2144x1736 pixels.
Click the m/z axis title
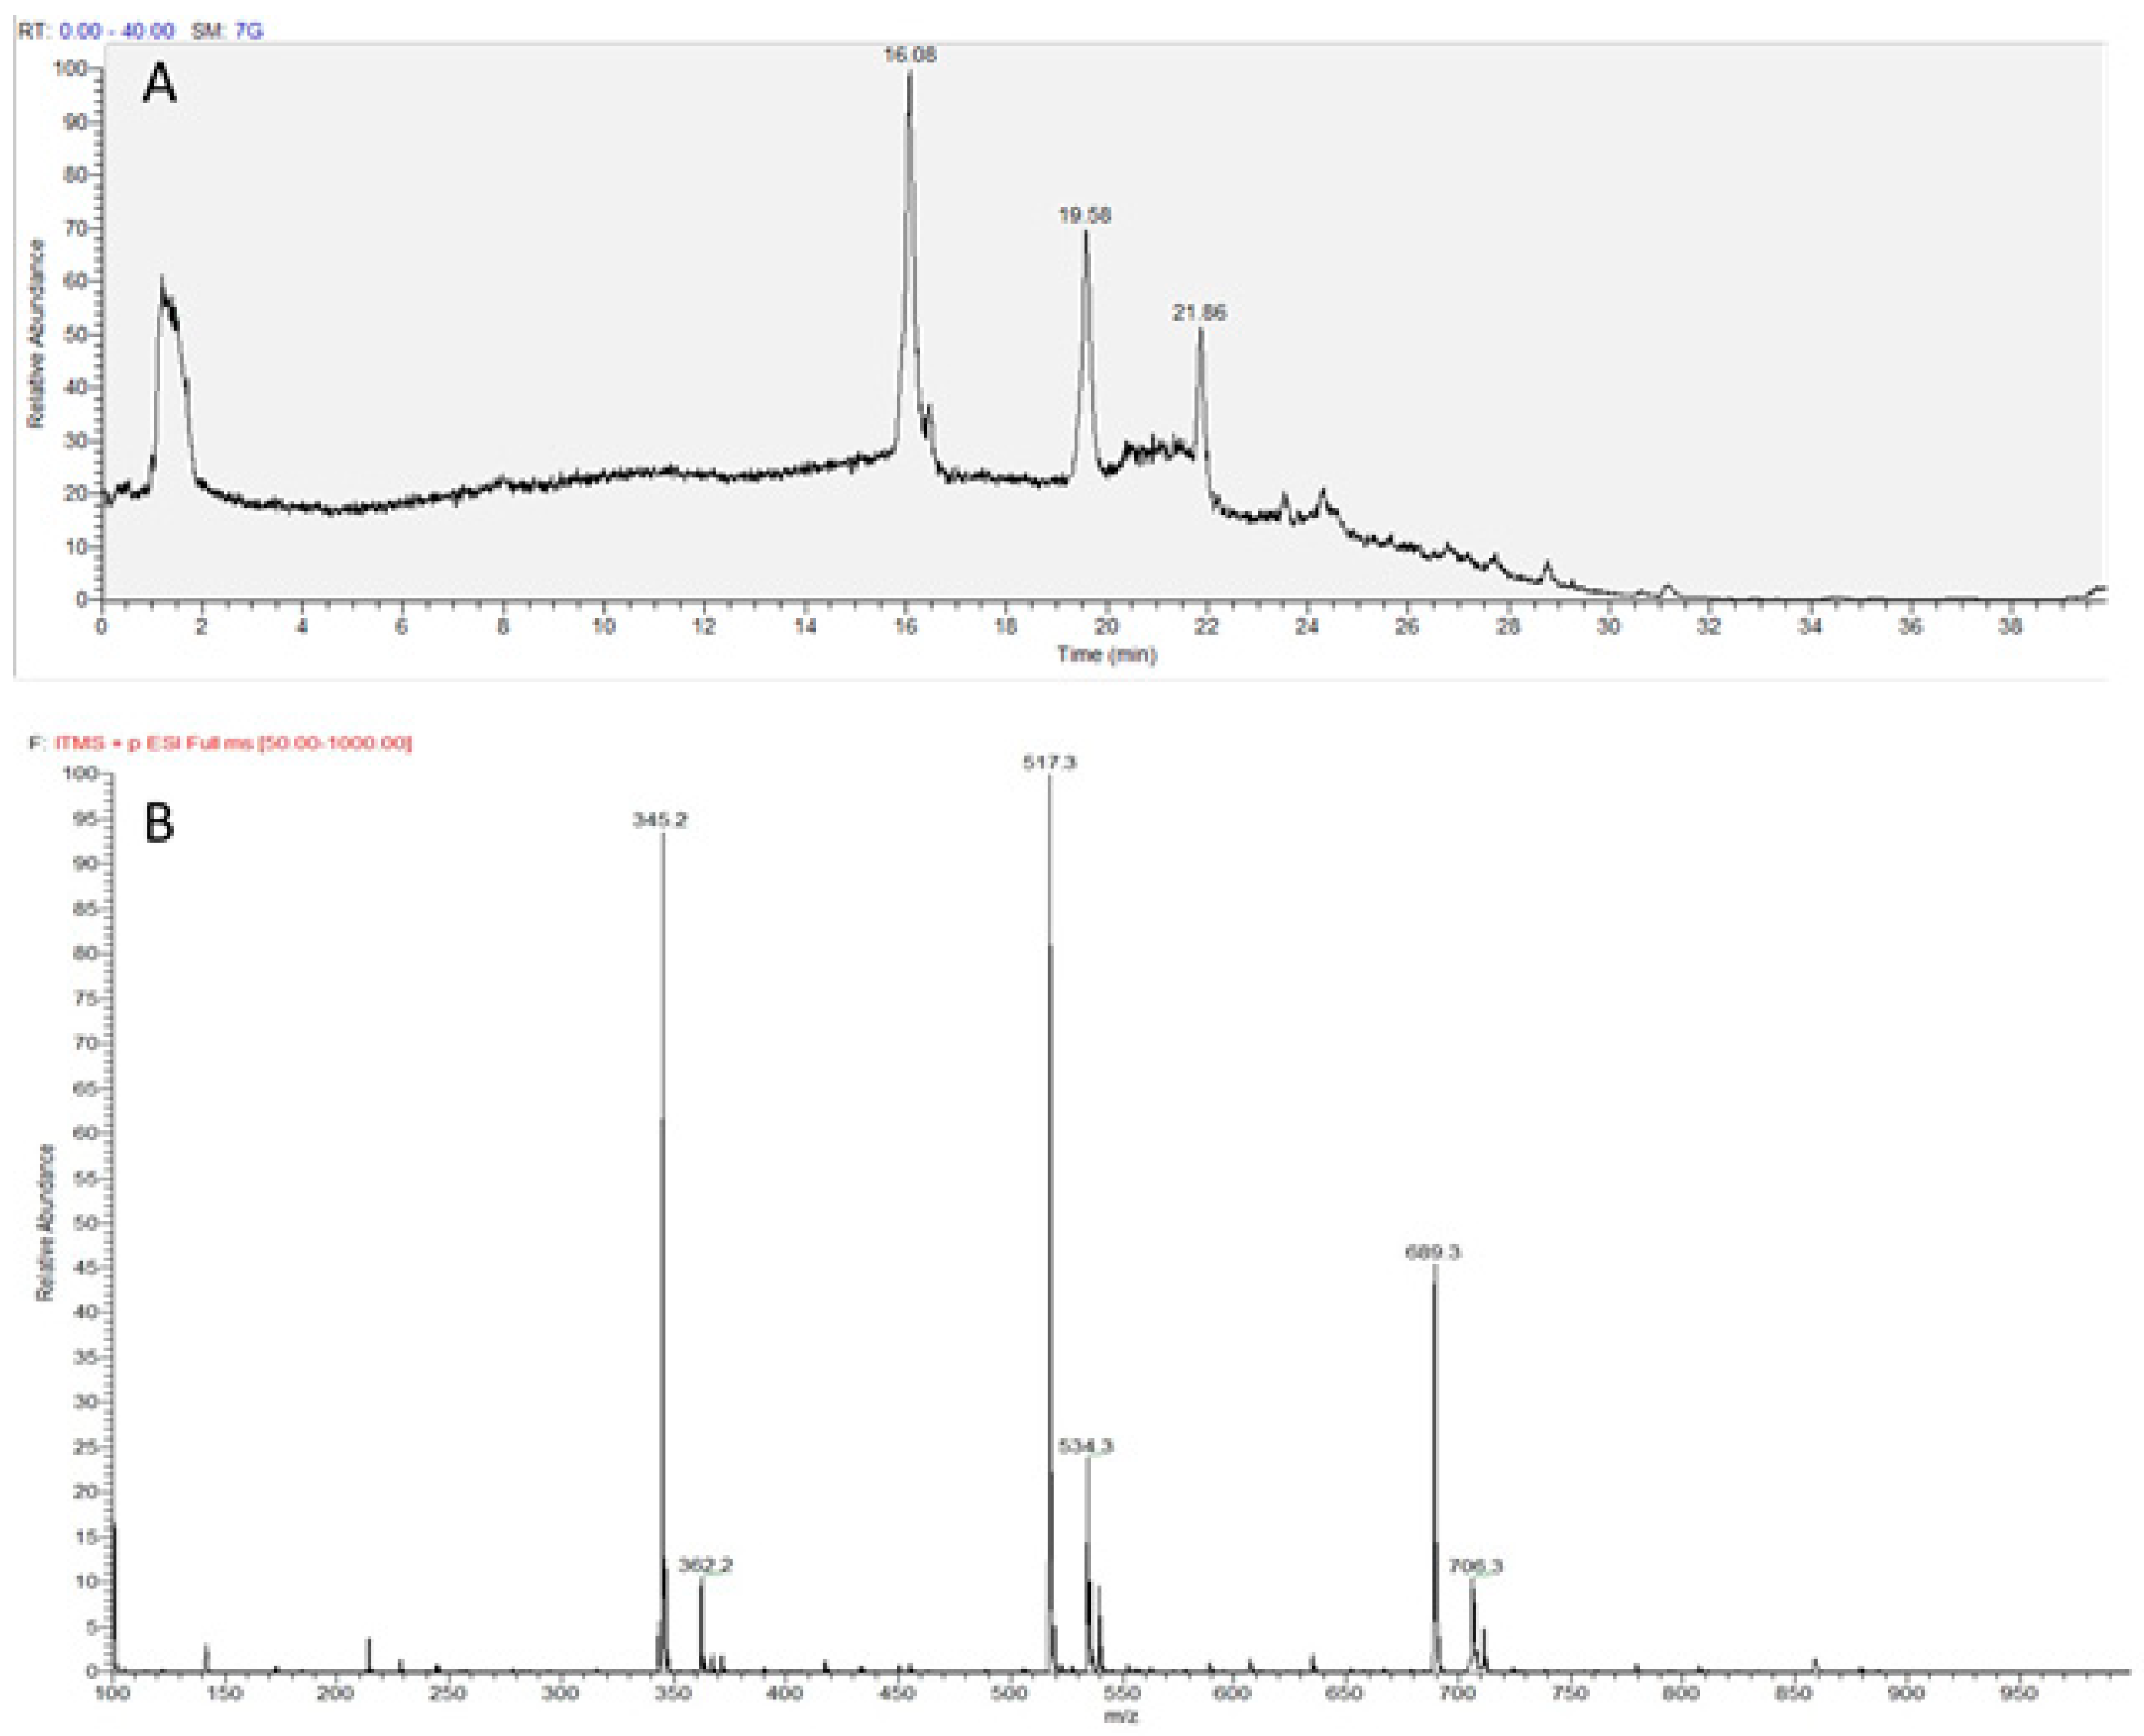tap(1120, 1718)
